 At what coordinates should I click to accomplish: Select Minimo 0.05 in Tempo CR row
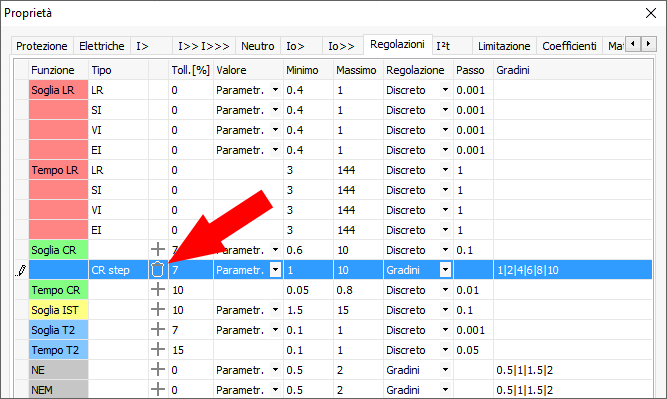click(308, 290)
